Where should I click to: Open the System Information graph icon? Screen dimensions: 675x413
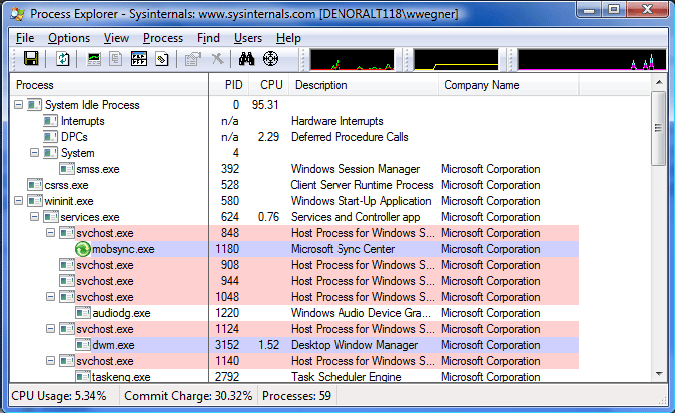[94, 59]
